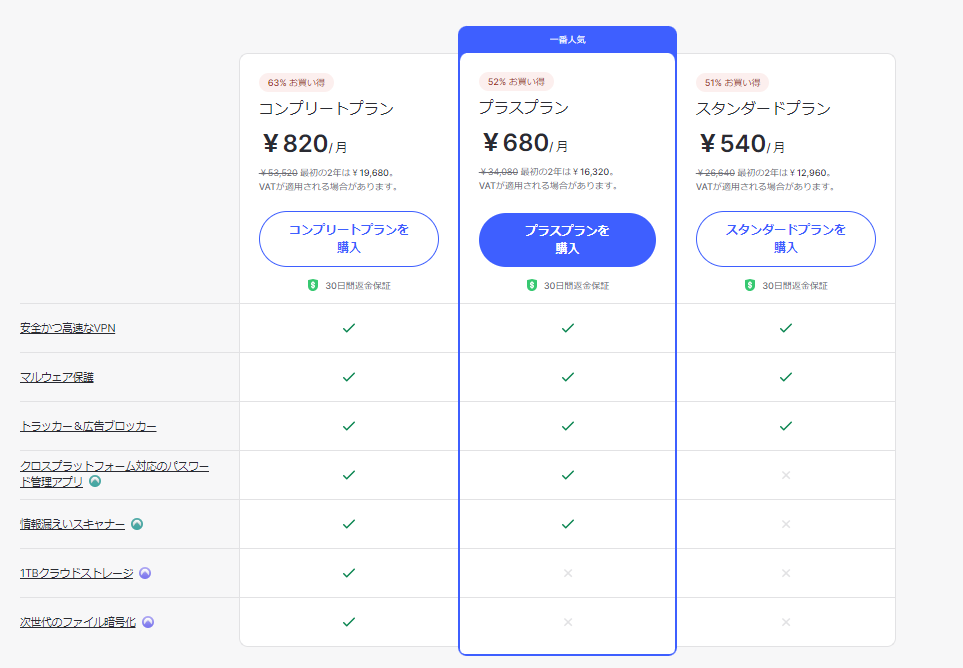Click the icon beside 情報漏えいスキャナー
This screenshot has height=668, width=963.
point(137,524)
